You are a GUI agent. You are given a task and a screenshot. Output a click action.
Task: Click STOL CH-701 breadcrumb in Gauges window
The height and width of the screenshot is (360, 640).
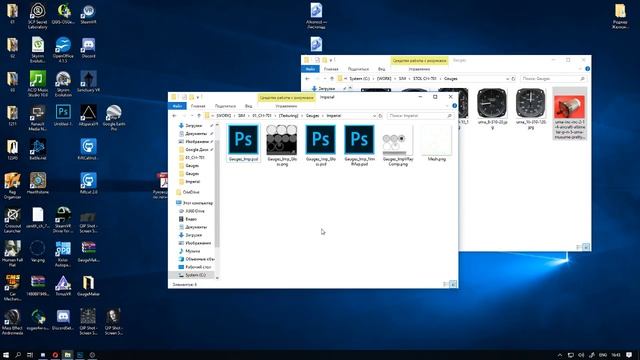click(424, 79)
